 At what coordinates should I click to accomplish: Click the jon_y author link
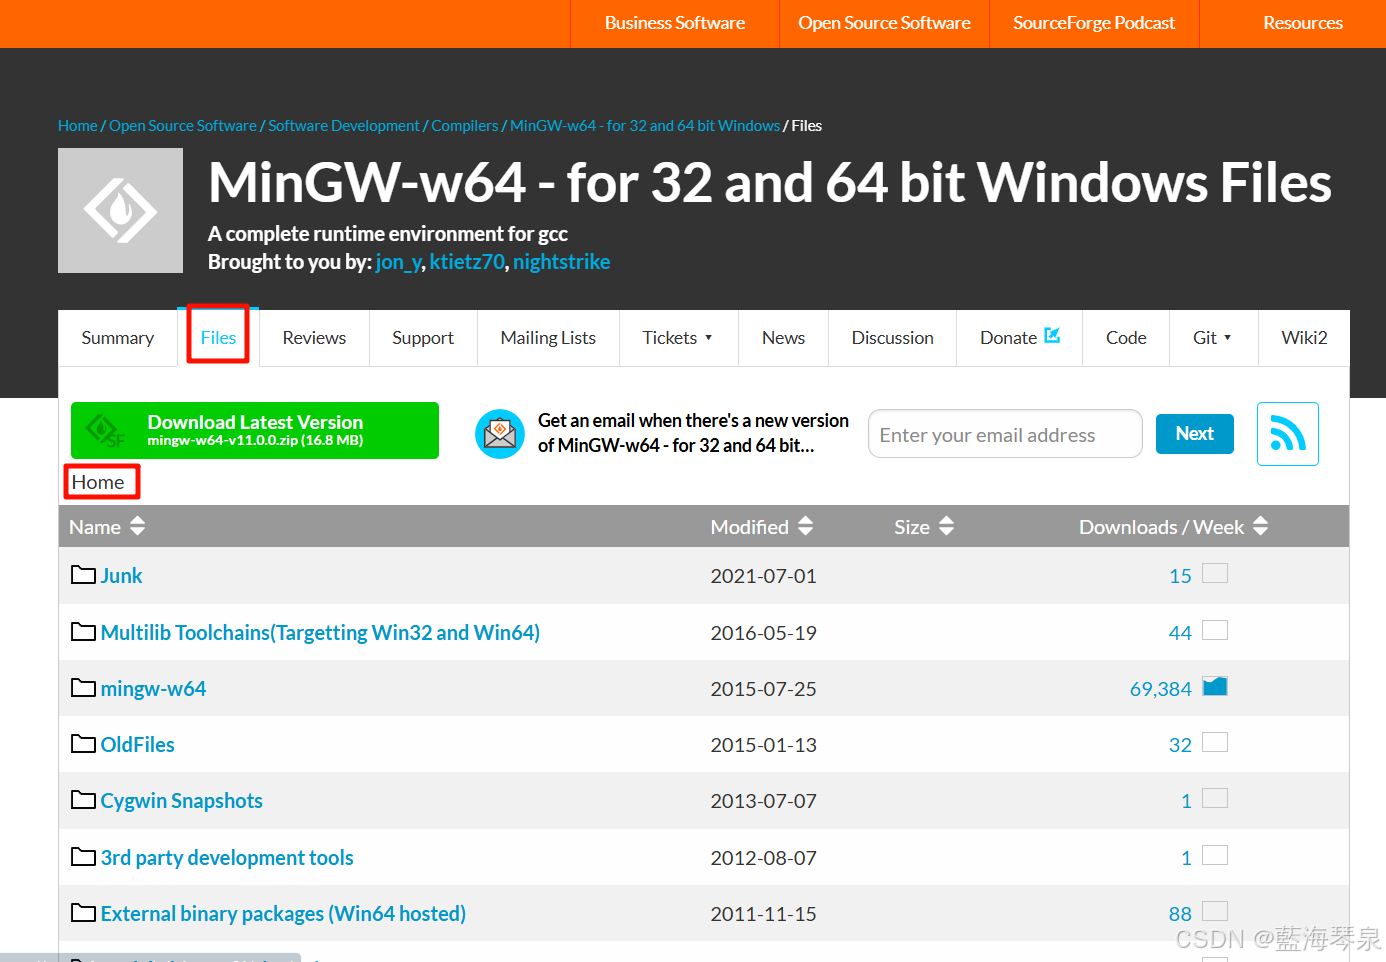coord(398,262)
